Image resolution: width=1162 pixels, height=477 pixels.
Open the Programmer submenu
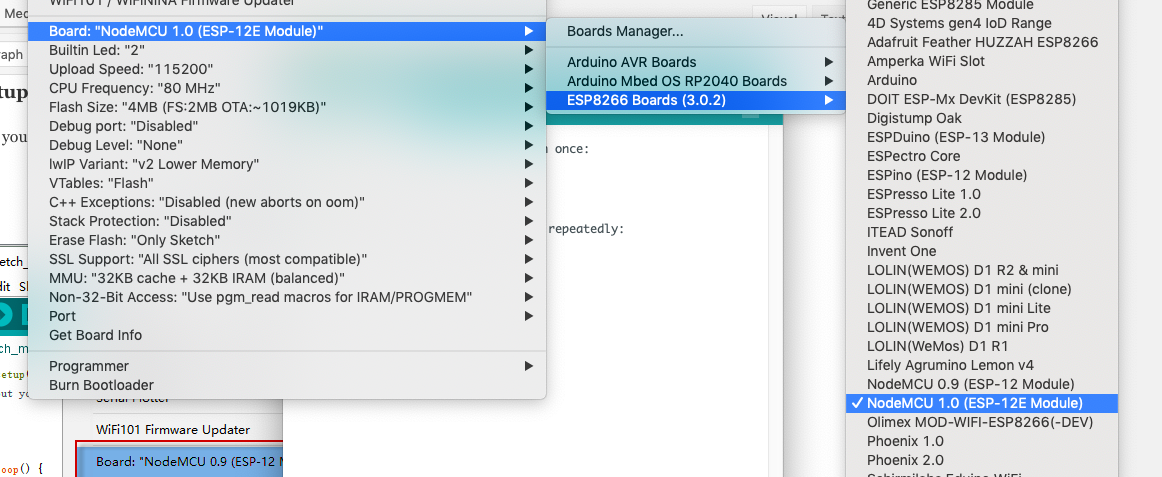(x=287, y=366)
